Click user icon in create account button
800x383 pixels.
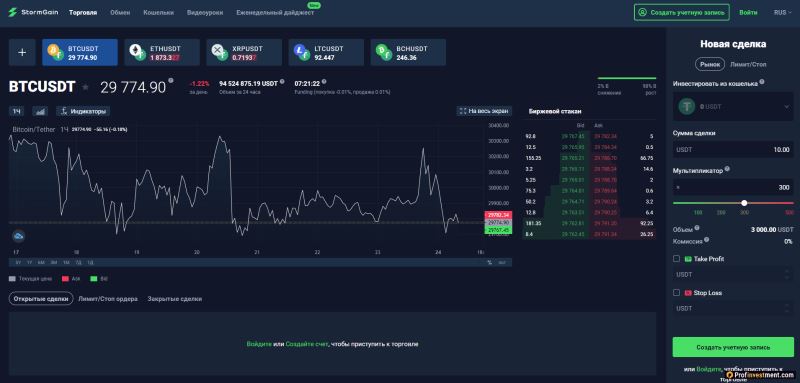pyautogui.click(x=642, y=12)
